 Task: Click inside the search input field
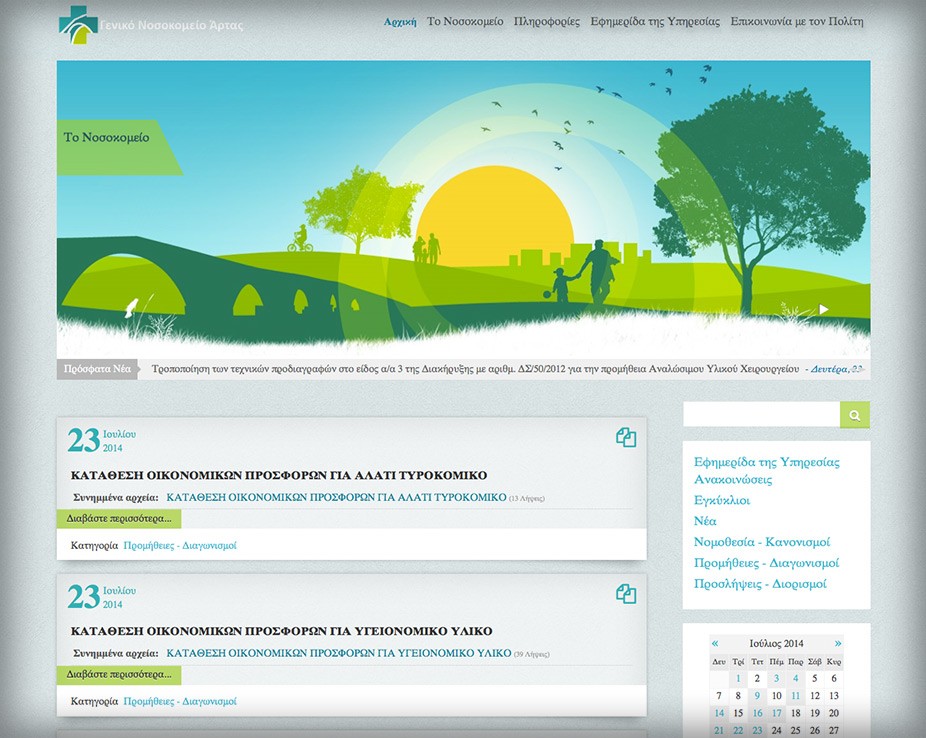[762, 414]
